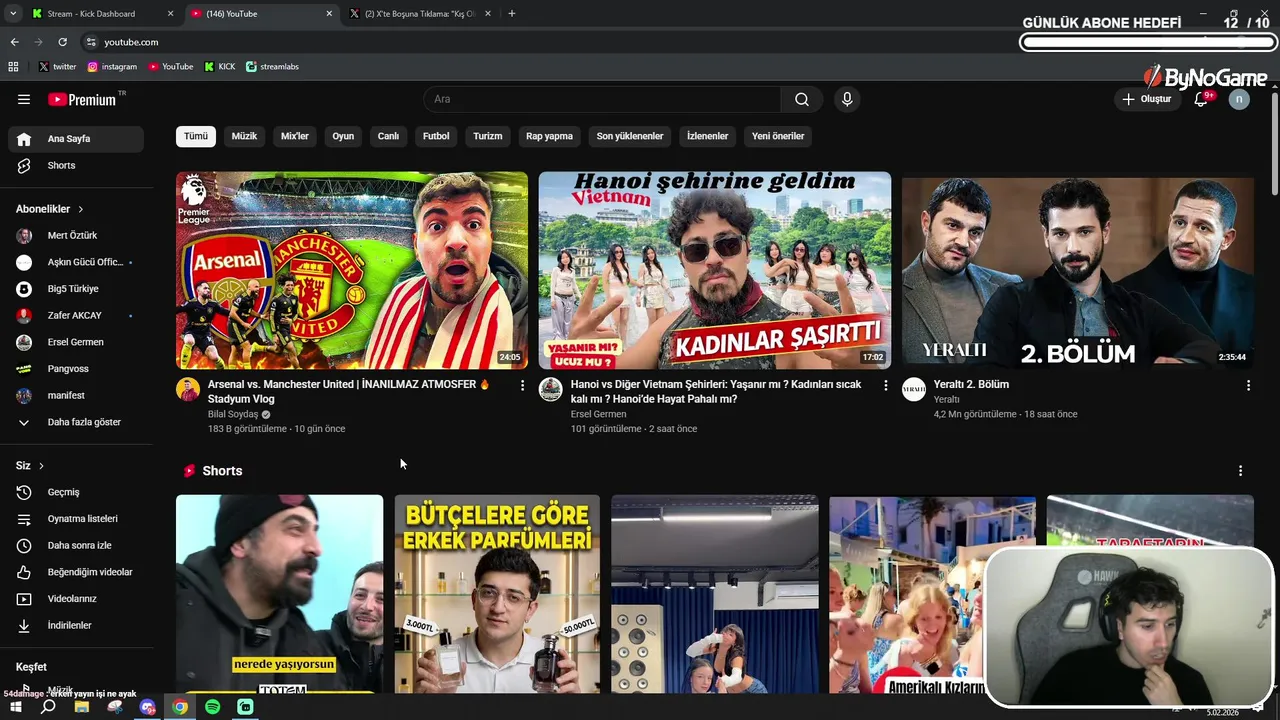Open Discord from the taskbar

coord(147,707)
